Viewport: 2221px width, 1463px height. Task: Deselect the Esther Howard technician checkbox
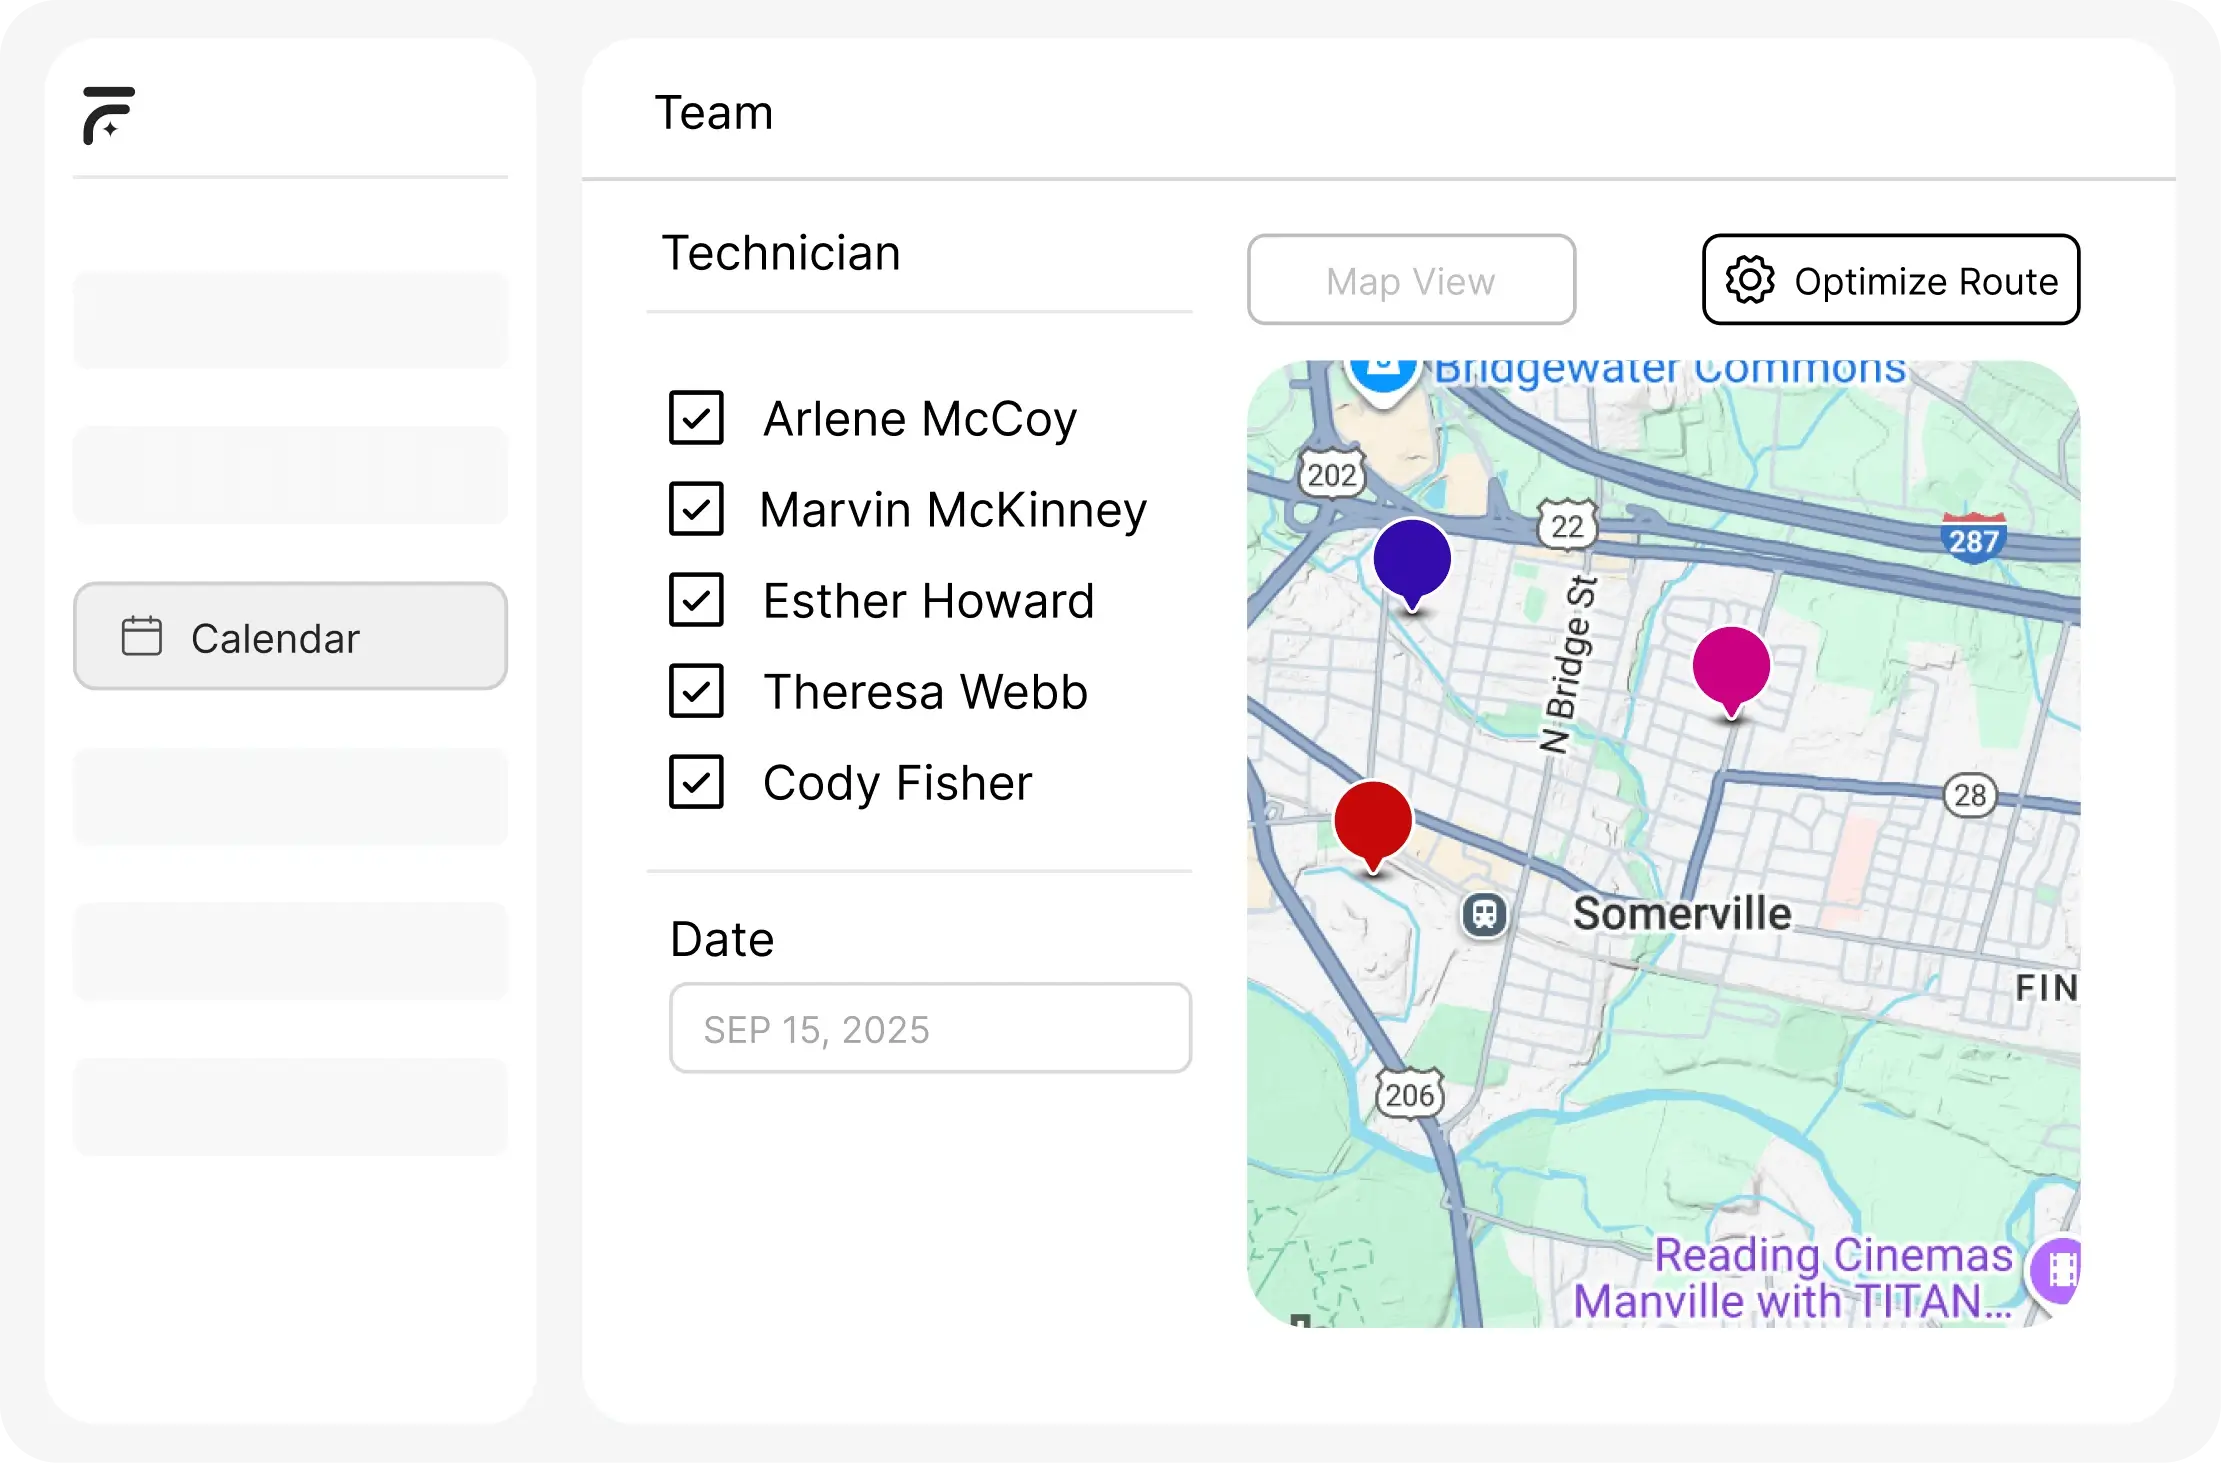(696, 600)
